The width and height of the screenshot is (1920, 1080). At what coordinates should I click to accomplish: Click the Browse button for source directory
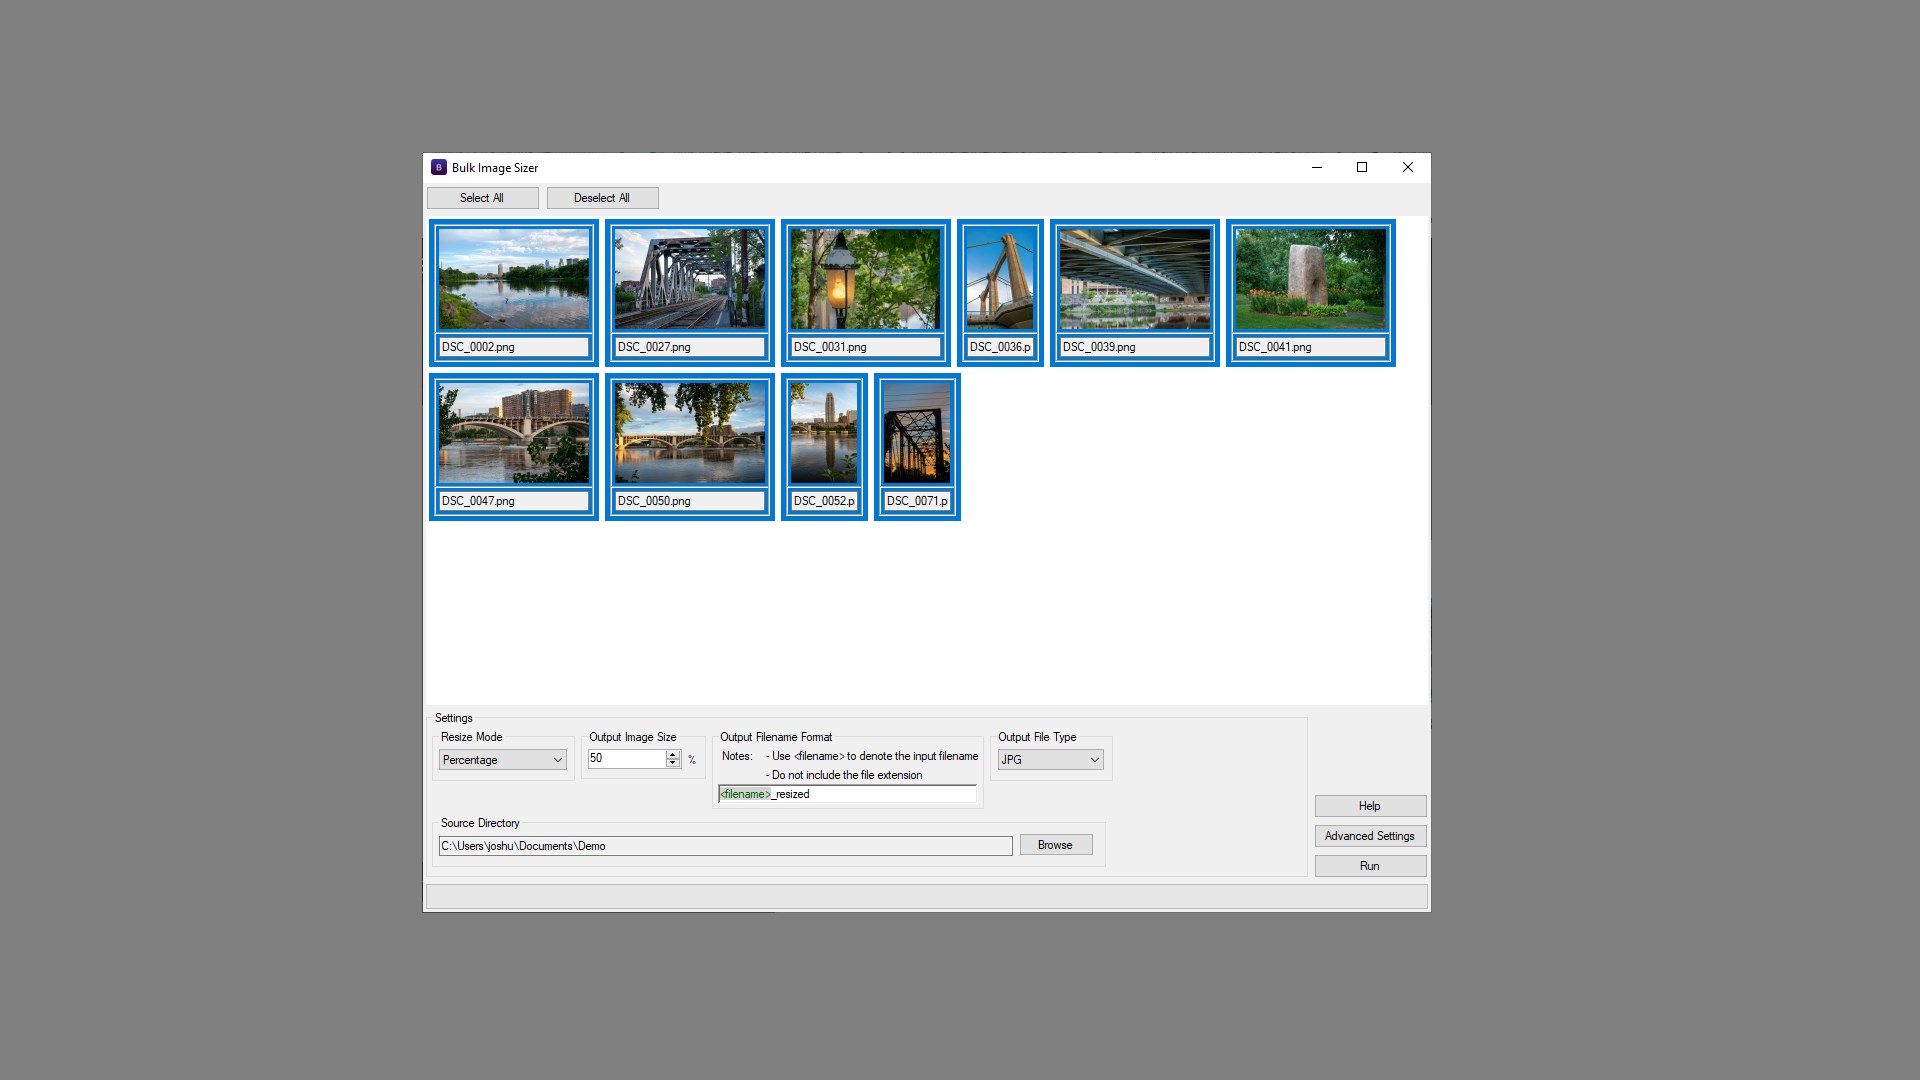1055,845
